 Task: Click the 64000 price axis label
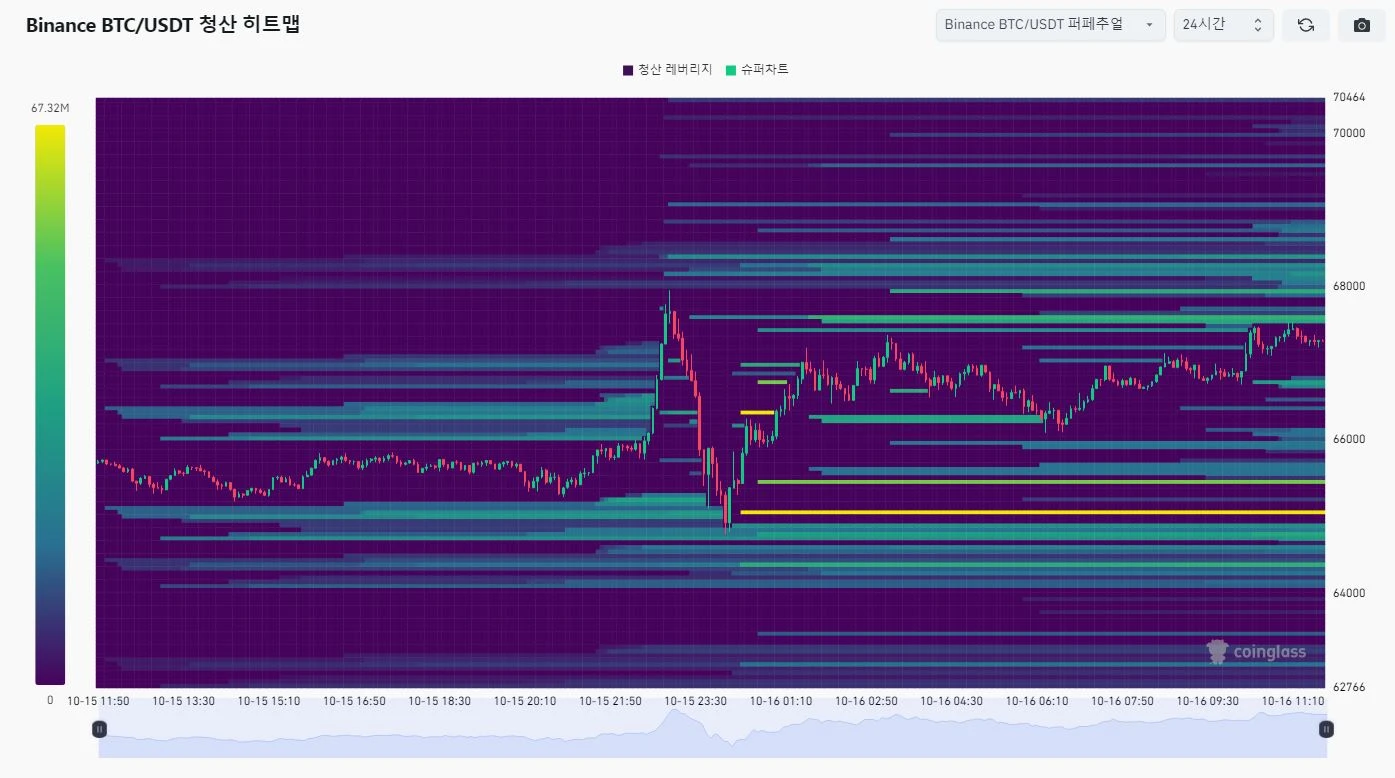1349,593
